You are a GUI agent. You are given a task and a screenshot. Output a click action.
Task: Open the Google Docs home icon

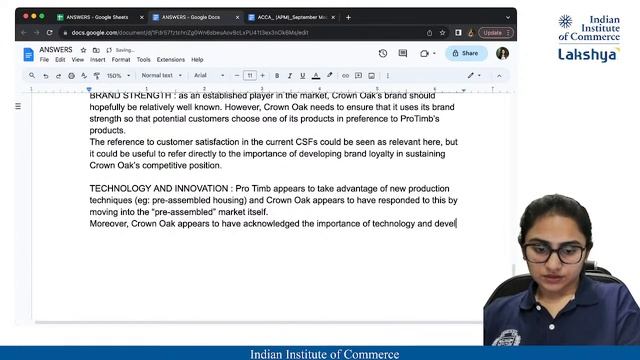(29, 54)
